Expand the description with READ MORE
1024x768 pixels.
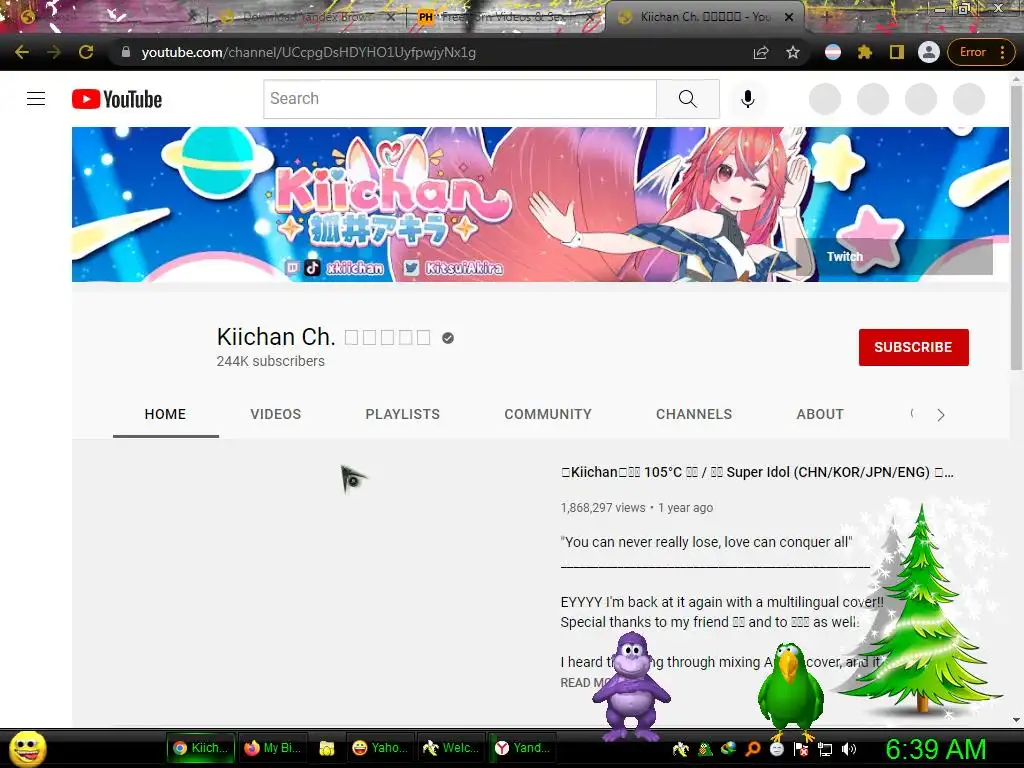(585, 682)
